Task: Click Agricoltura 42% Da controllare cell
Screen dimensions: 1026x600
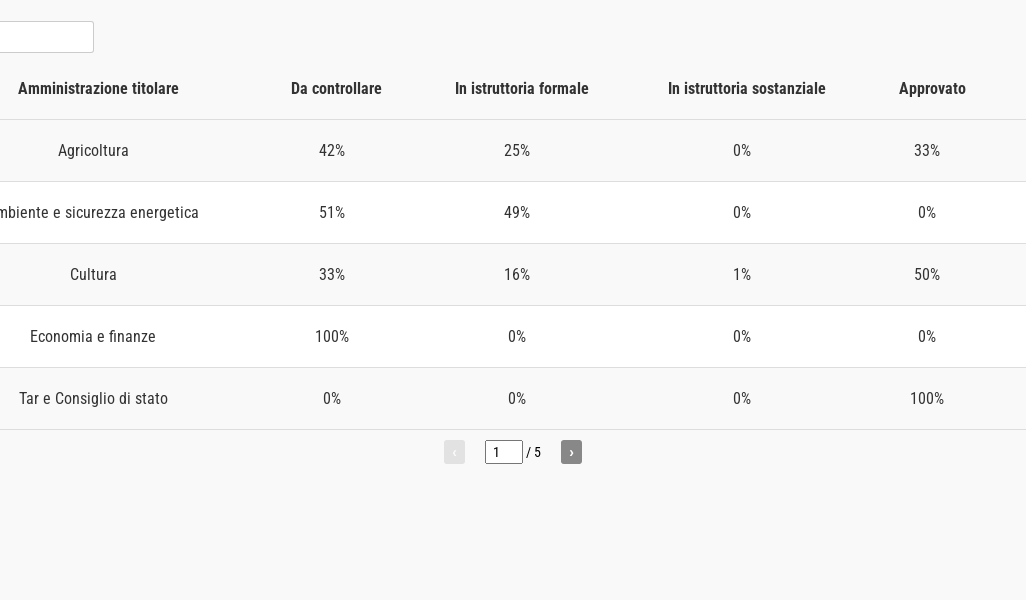Action: pyautogui.click(x=332, y=151)
